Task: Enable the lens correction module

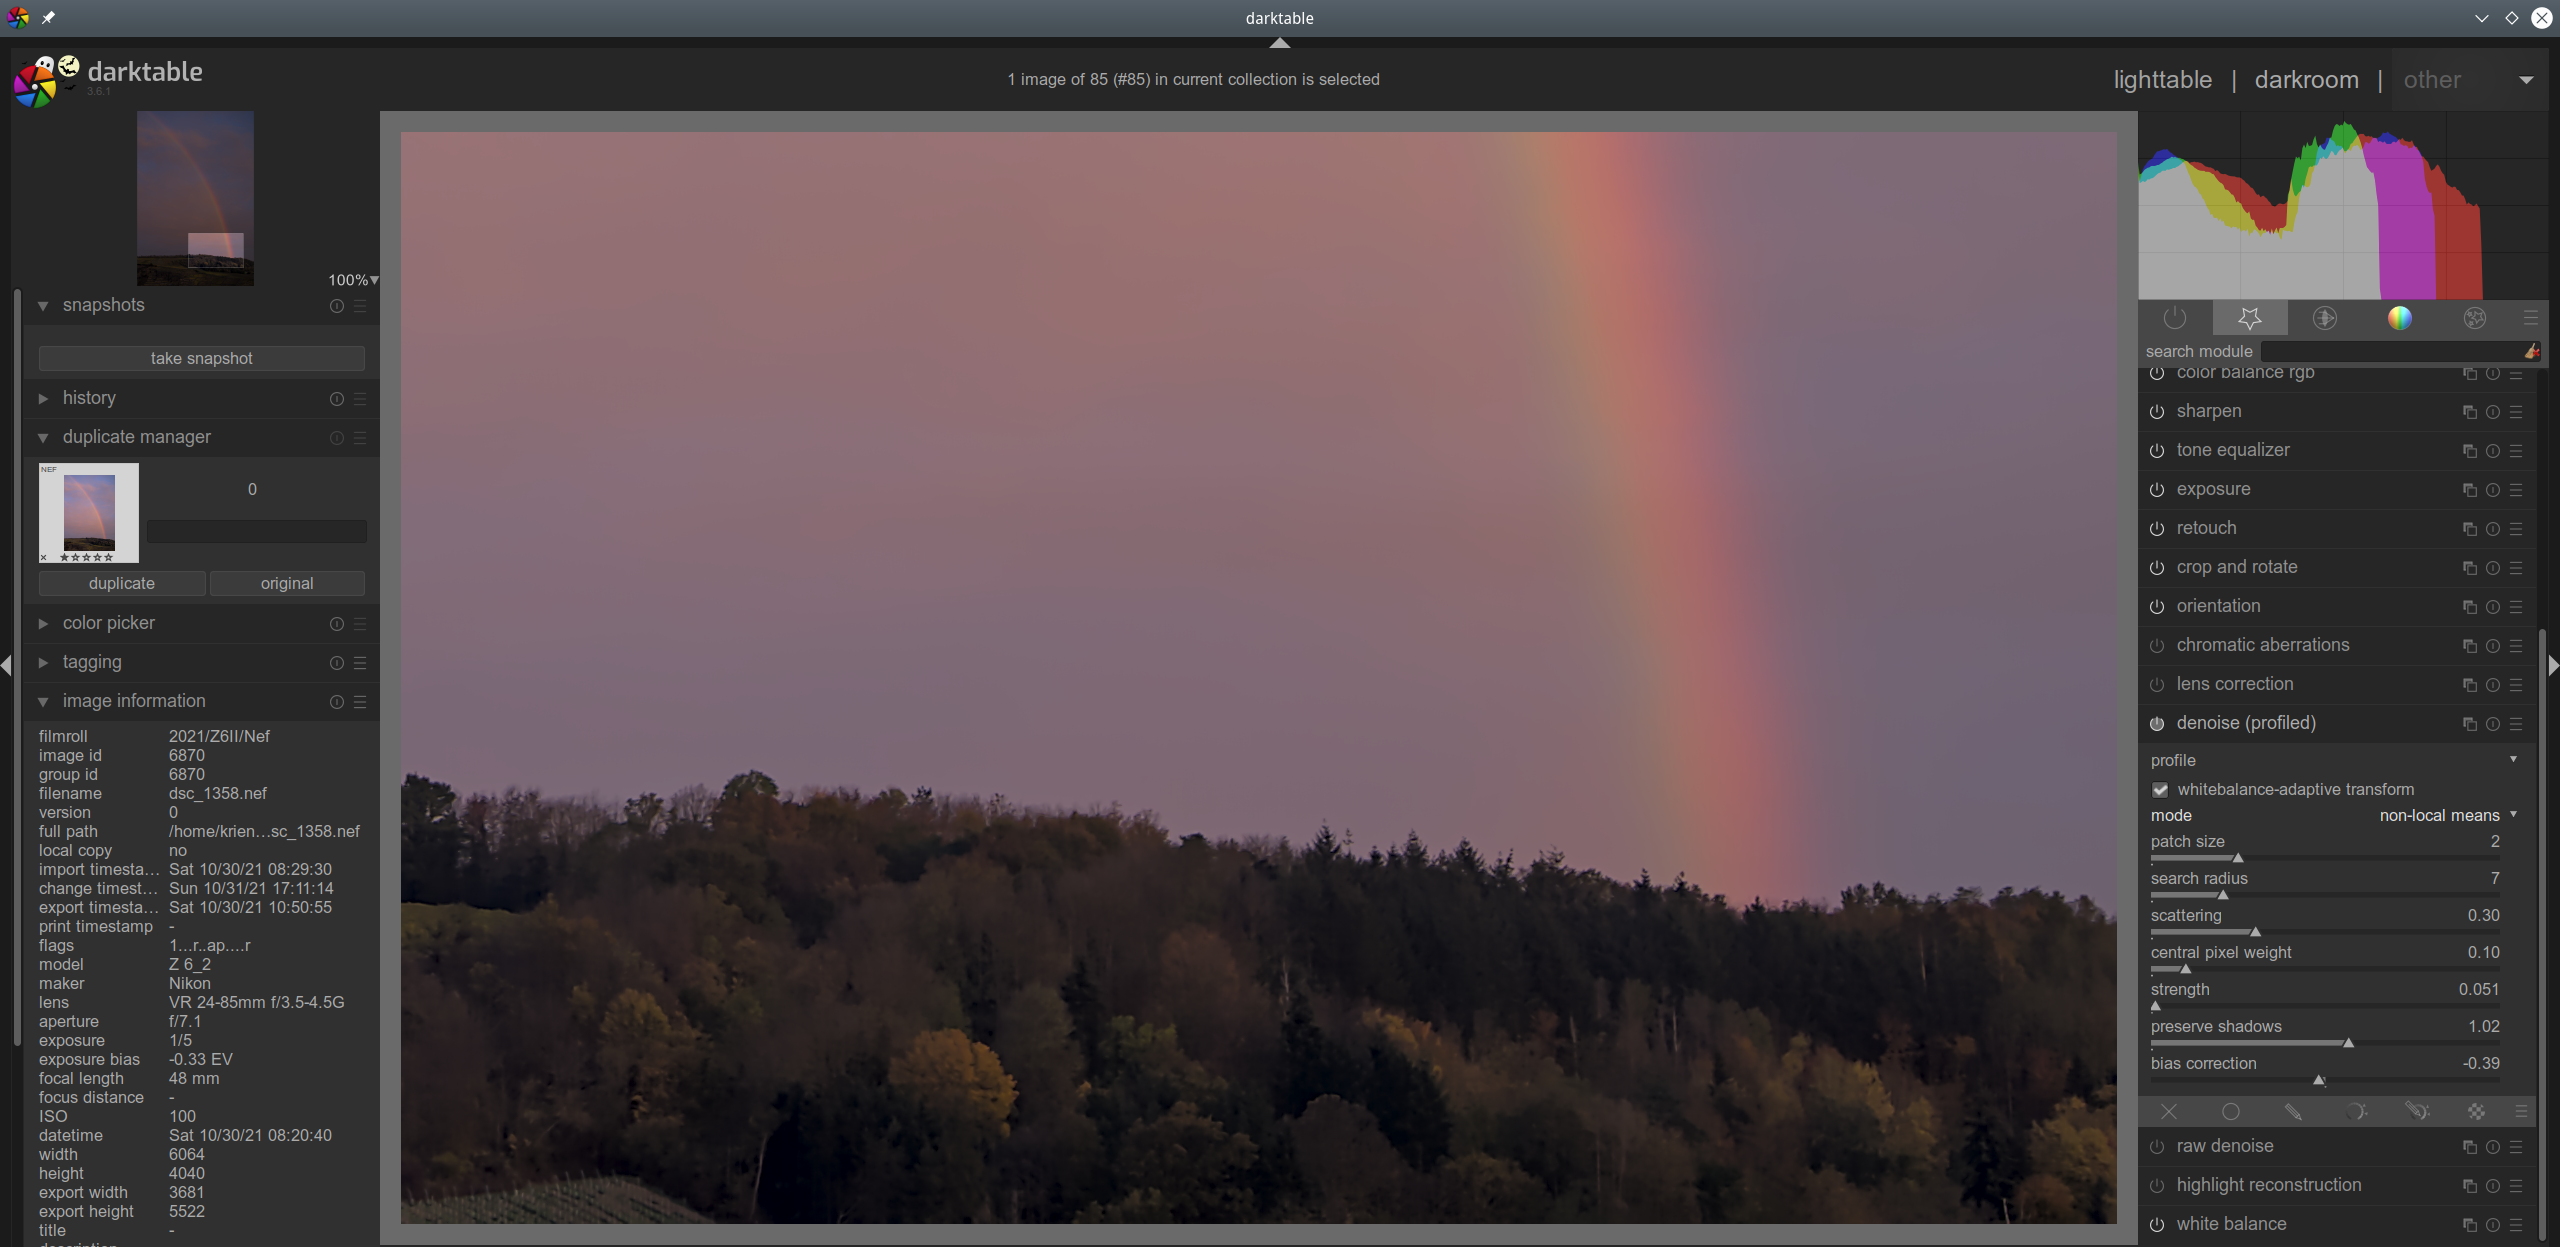Action: coord(2157,685)
